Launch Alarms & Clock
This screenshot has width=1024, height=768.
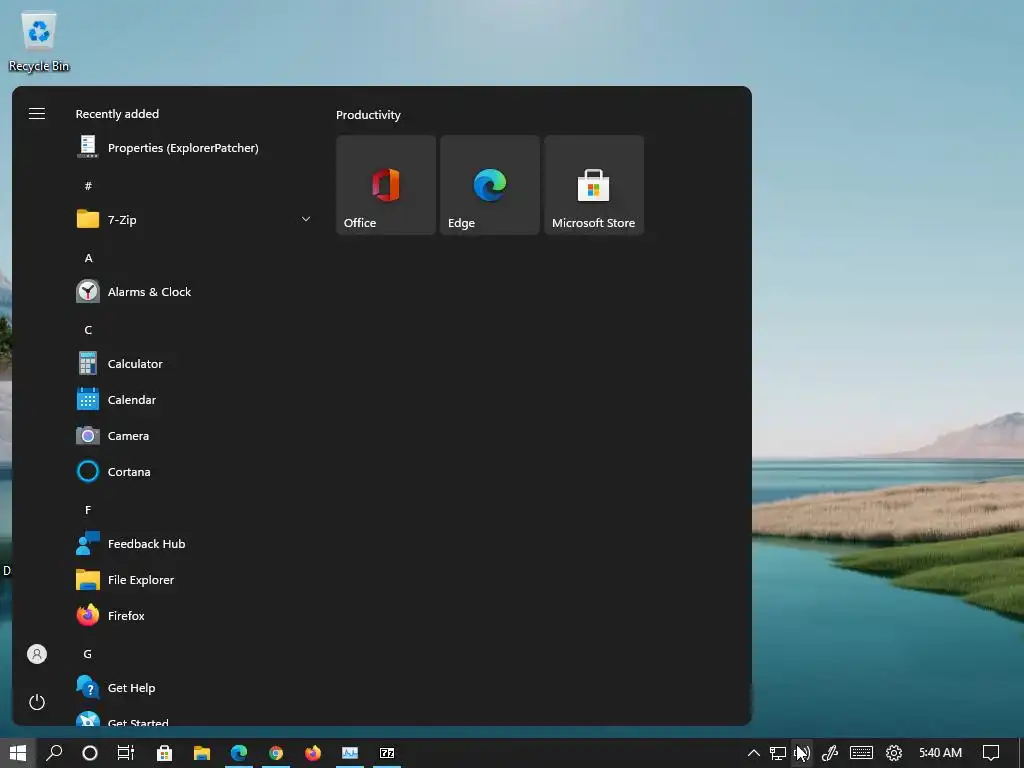coord(194,292)
